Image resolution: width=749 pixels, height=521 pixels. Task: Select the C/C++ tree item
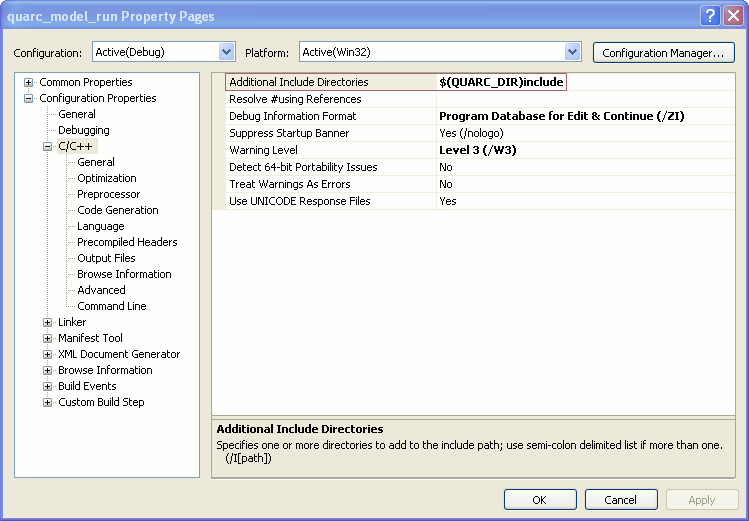tap(75, 146)
